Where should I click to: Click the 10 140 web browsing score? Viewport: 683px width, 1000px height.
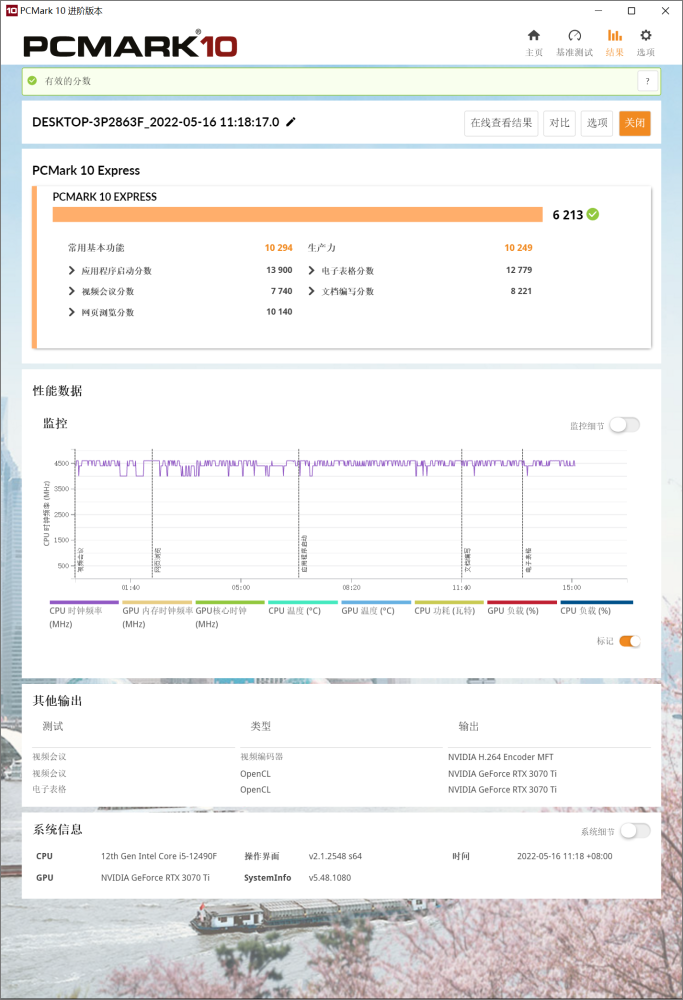point(279,312)
